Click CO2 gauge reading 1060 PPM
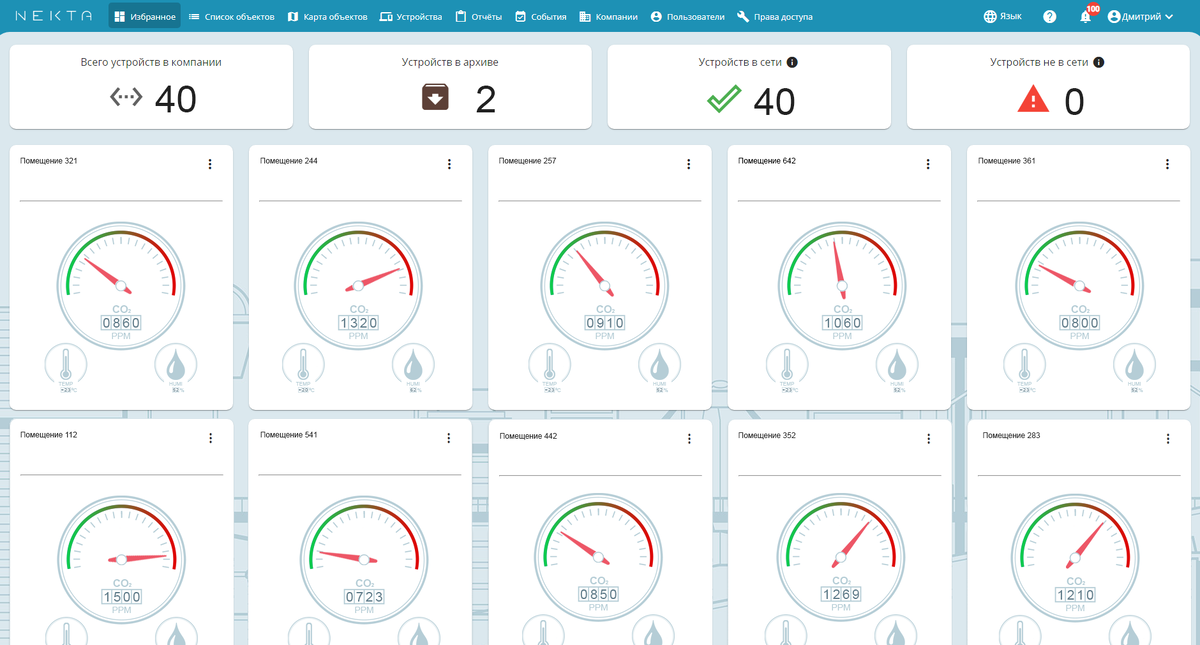1200x645 pixels. 842,285
